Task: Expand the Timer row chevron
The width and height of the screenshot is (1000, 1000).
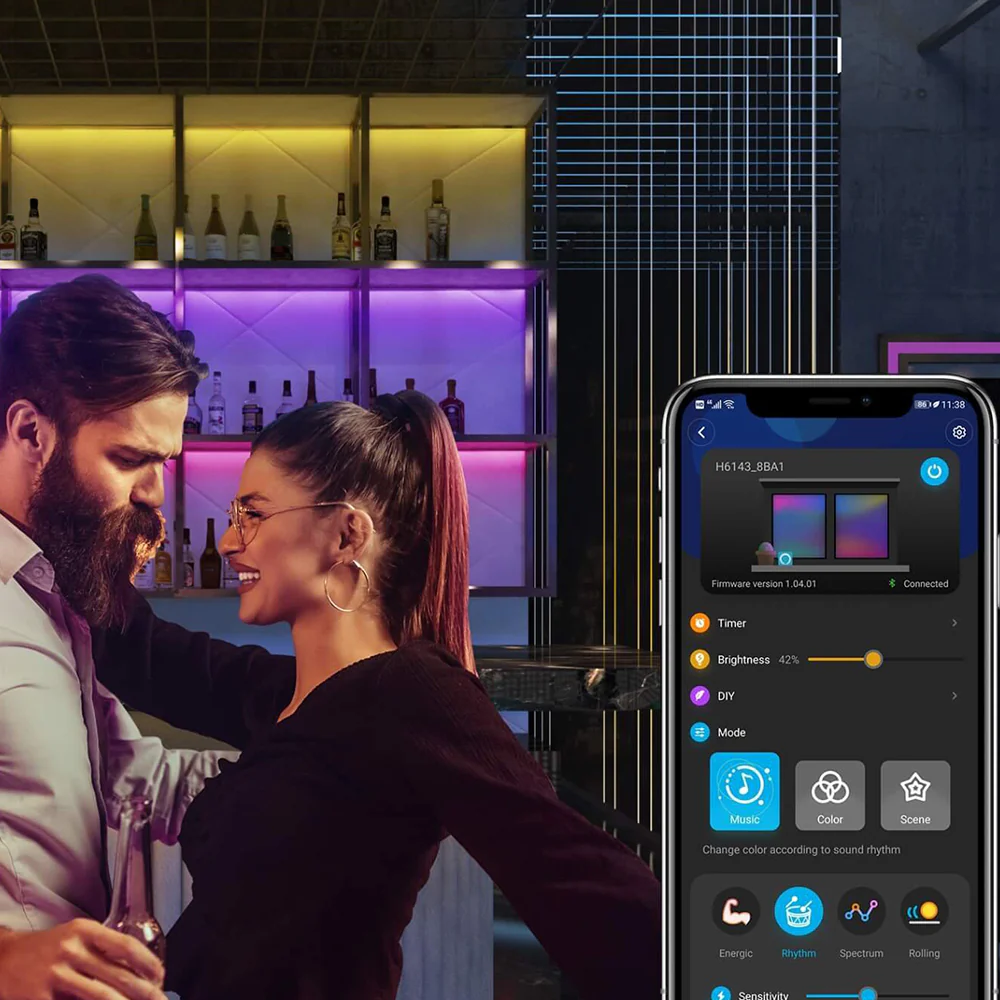Action: 954,623
